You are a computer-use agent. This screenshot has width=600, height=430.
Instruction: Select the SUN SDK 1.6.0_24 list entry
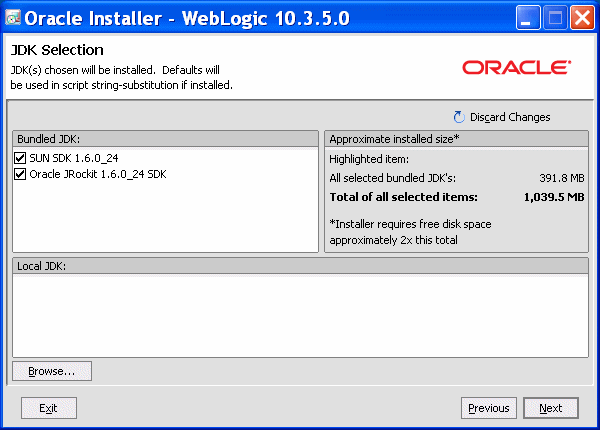point(74,158)
